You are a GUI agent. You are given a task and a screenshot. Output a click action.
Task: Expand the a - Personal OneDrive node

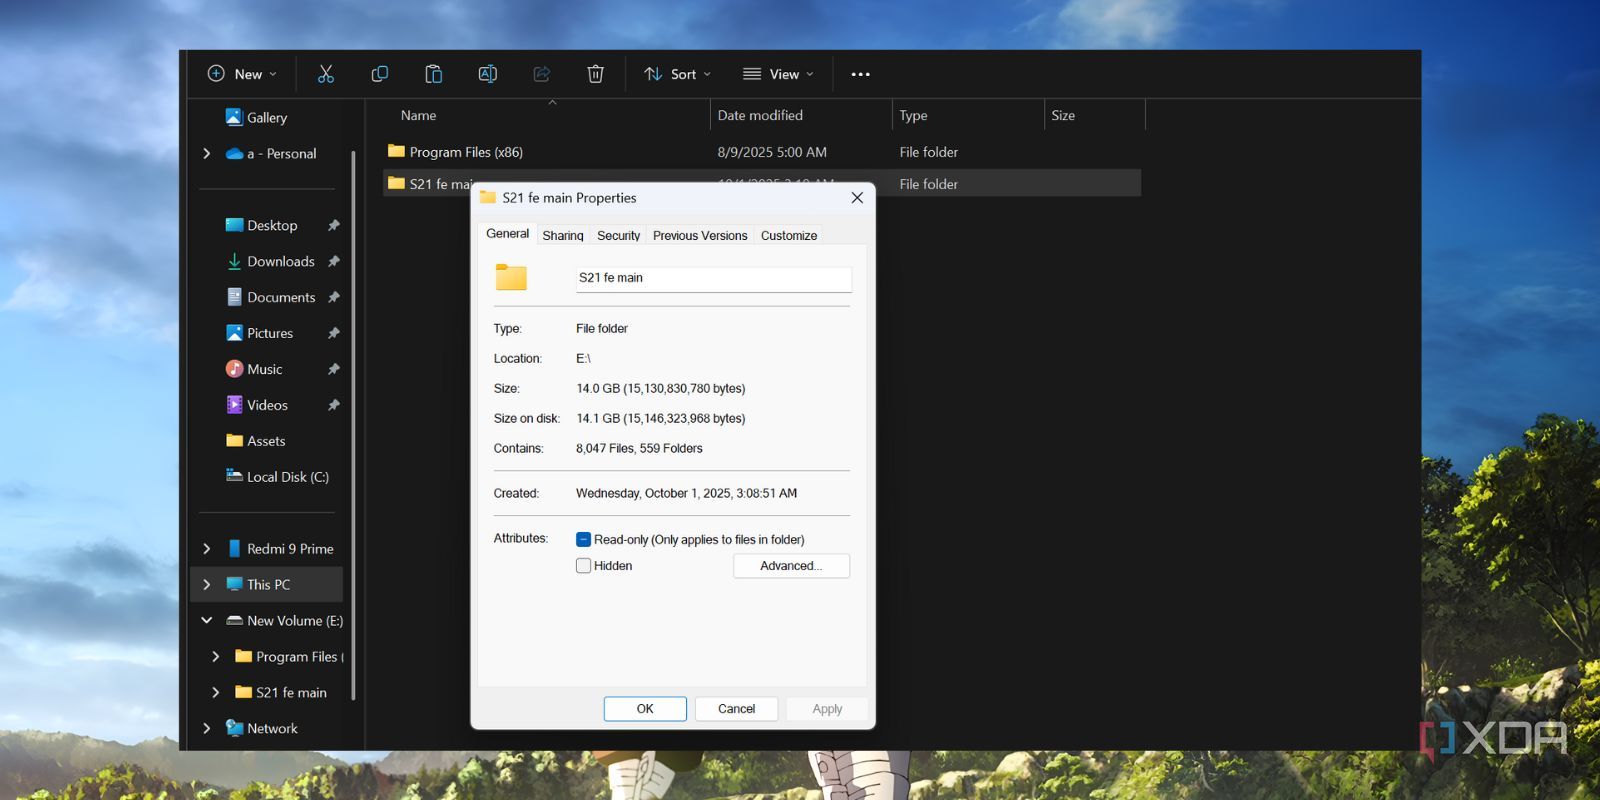pos(207,153)
